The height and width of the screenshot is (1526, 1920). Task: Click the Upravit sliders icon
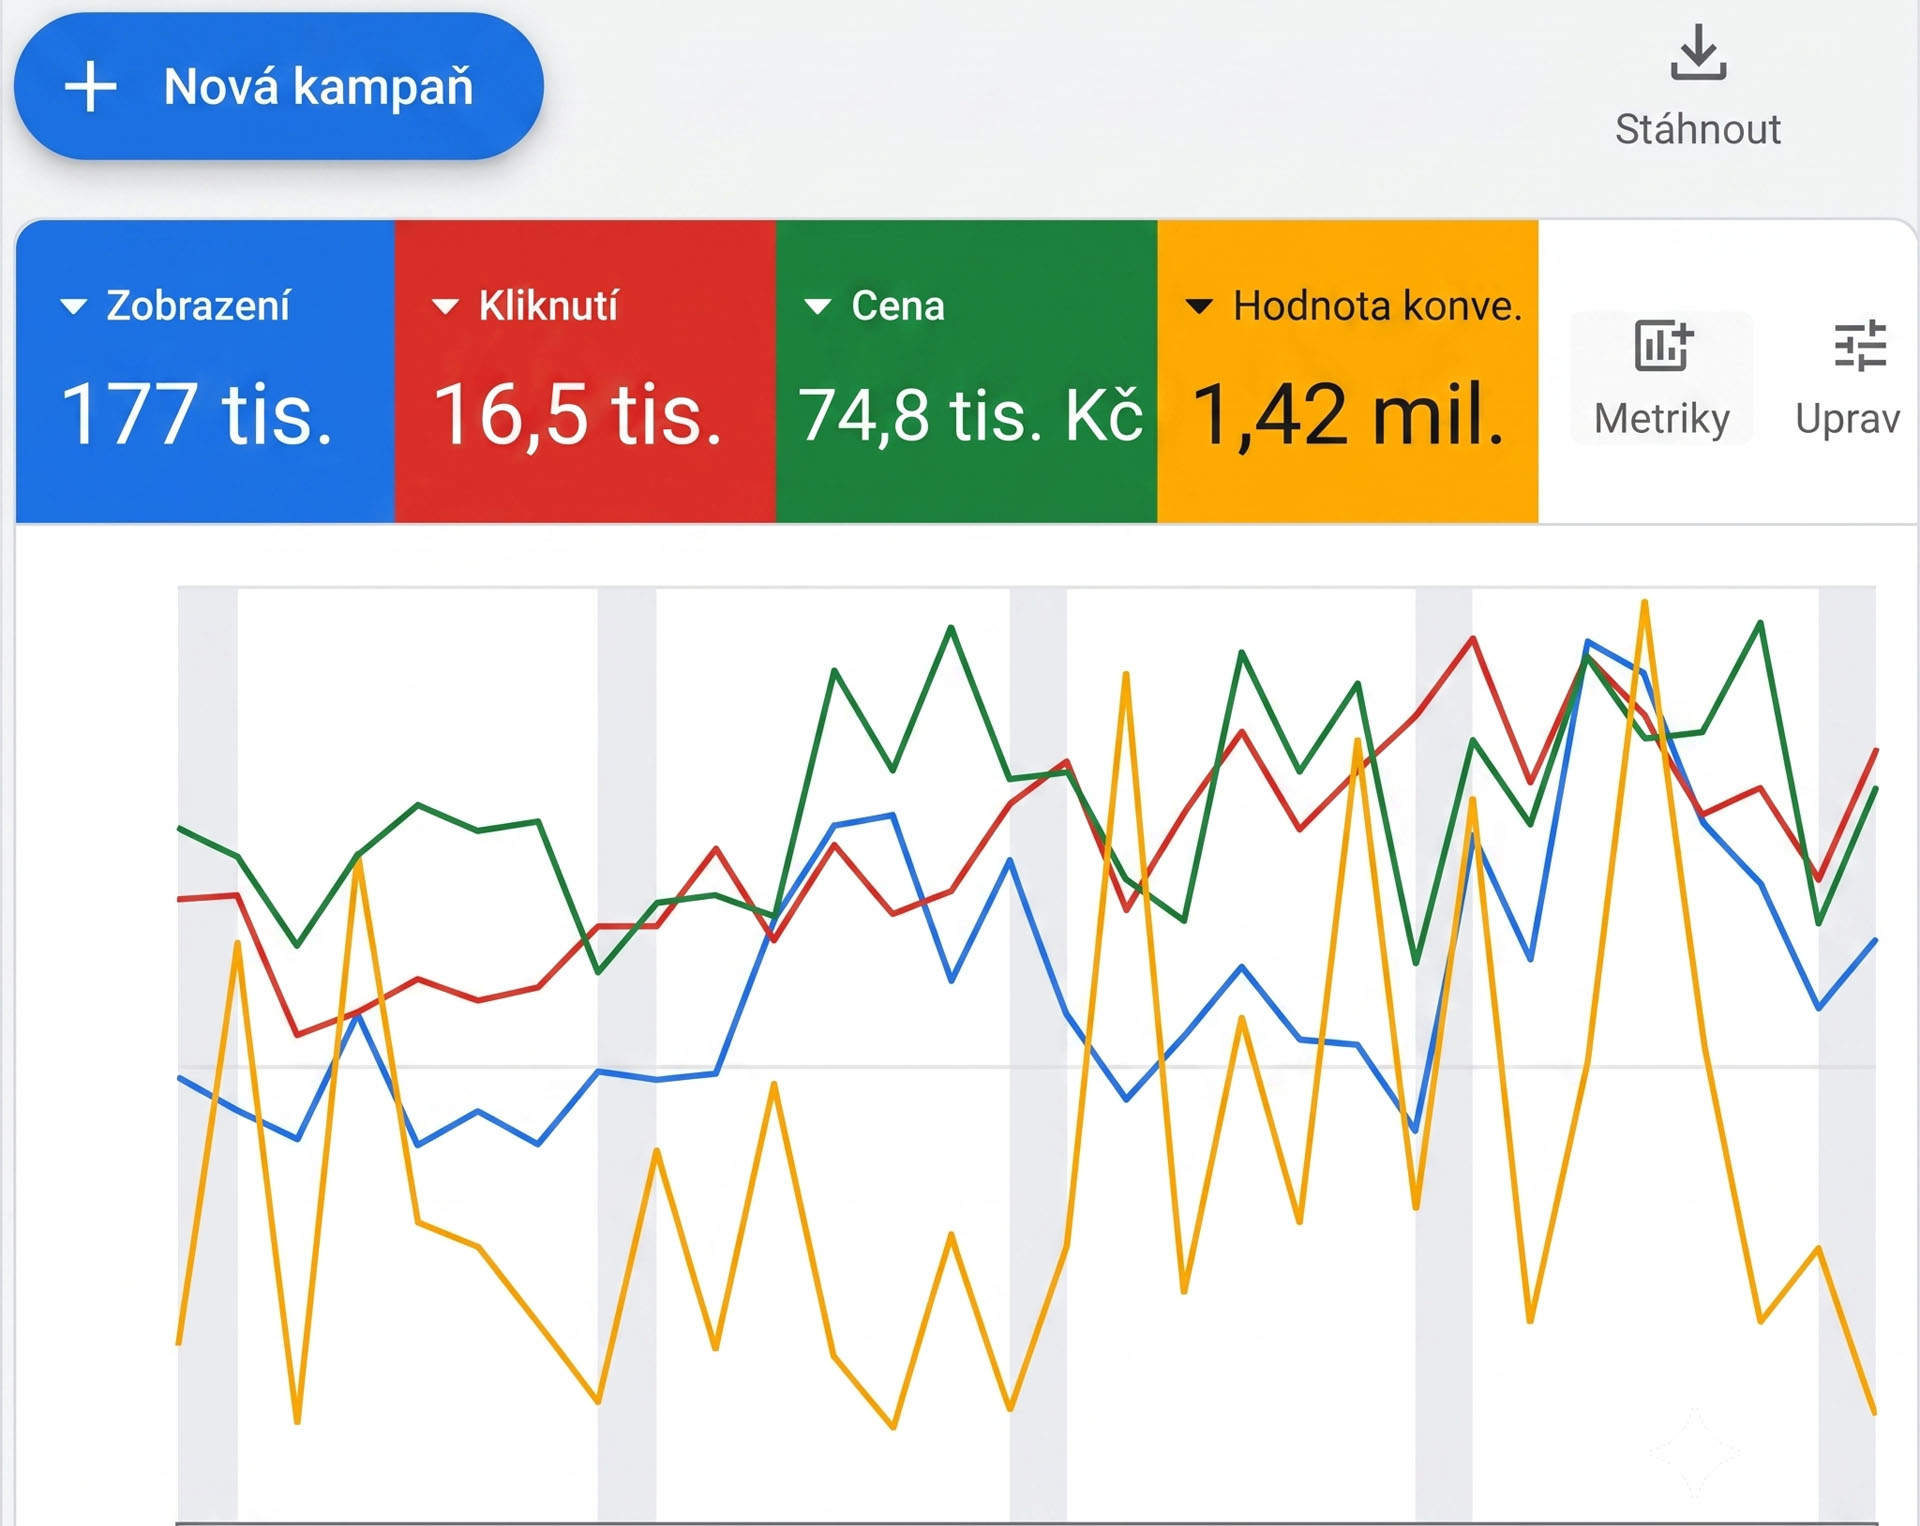1860,345
